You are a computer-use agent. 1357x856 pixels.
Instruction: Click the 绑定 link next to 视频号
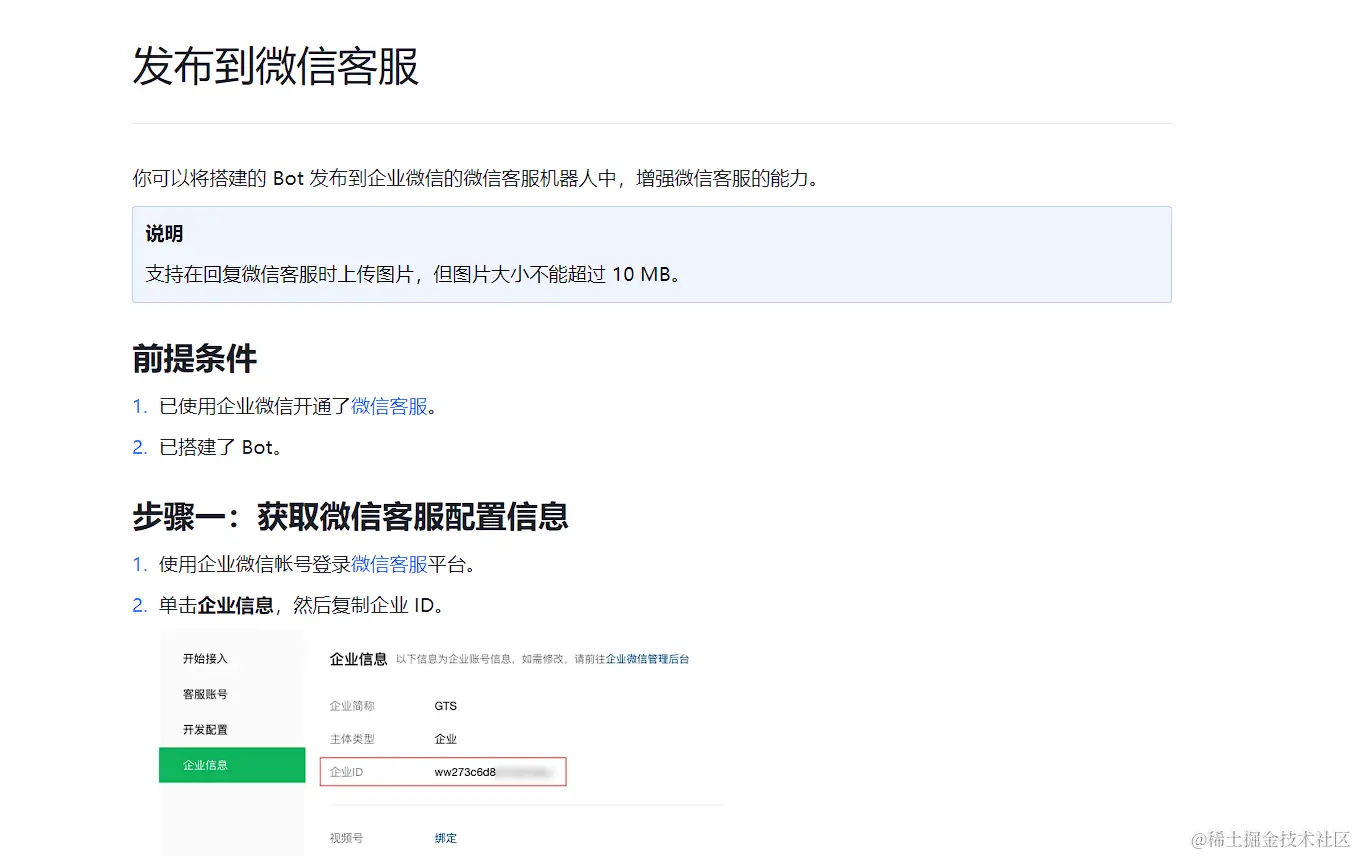[445, 838]
